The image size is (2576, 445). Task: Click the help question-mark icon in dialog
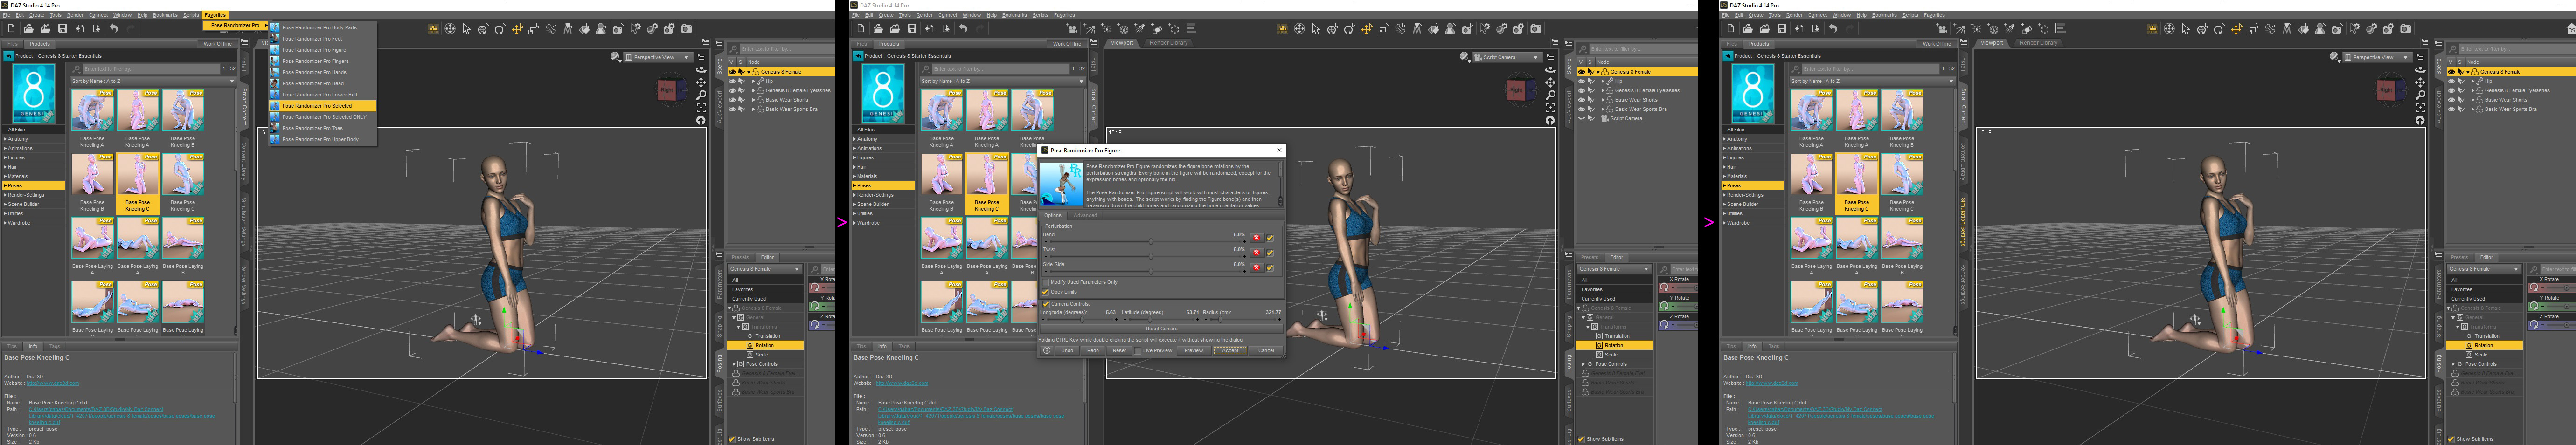pos(1047,350)
